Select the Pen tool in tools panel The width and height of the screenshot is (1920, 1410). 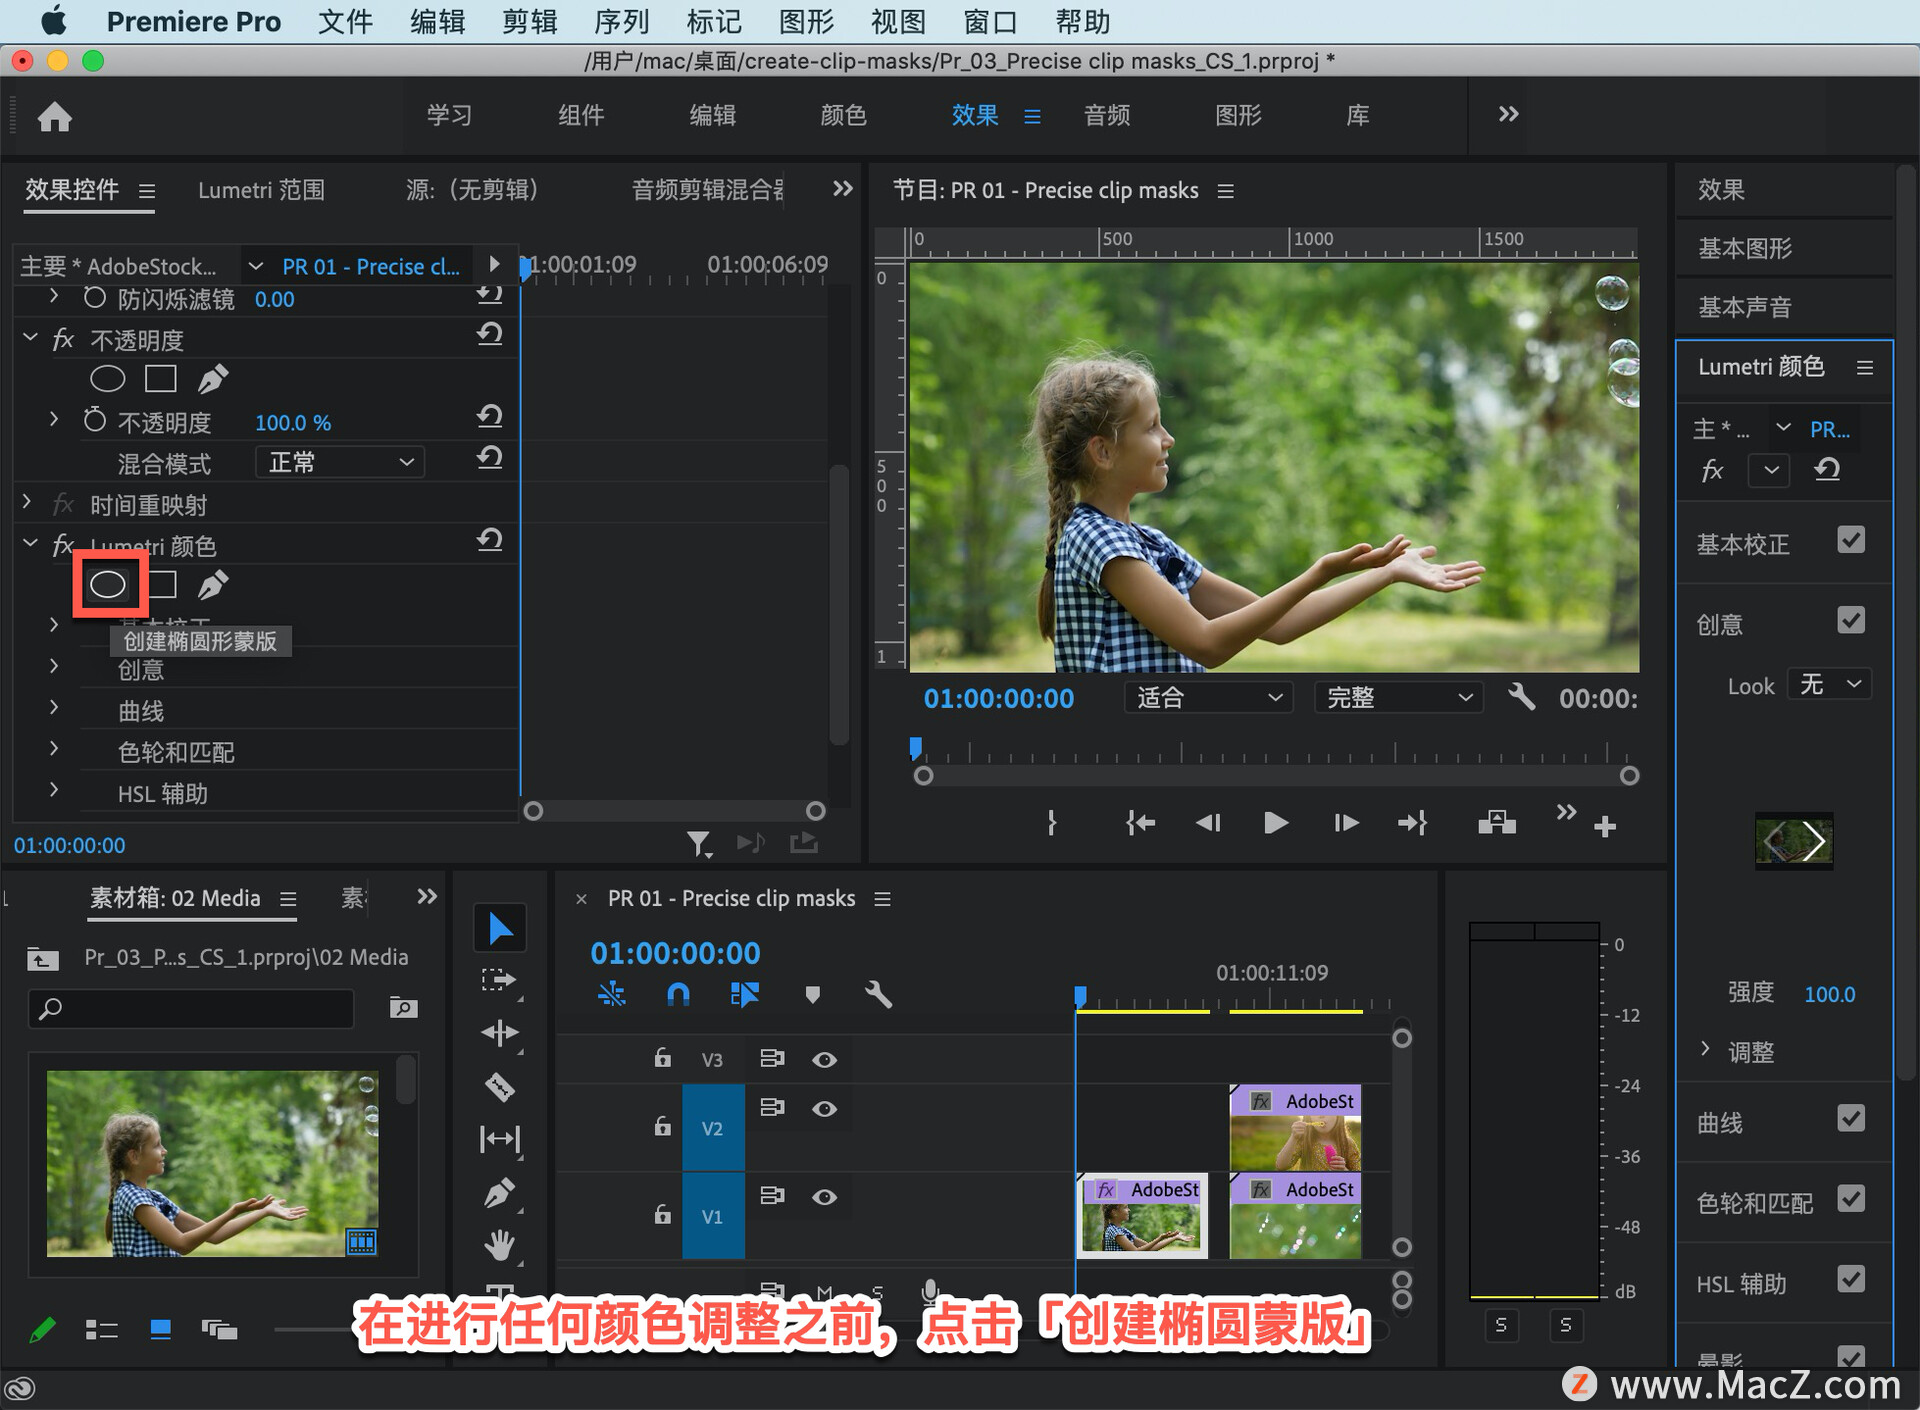pyautogui.click(x=500, y=1193)
